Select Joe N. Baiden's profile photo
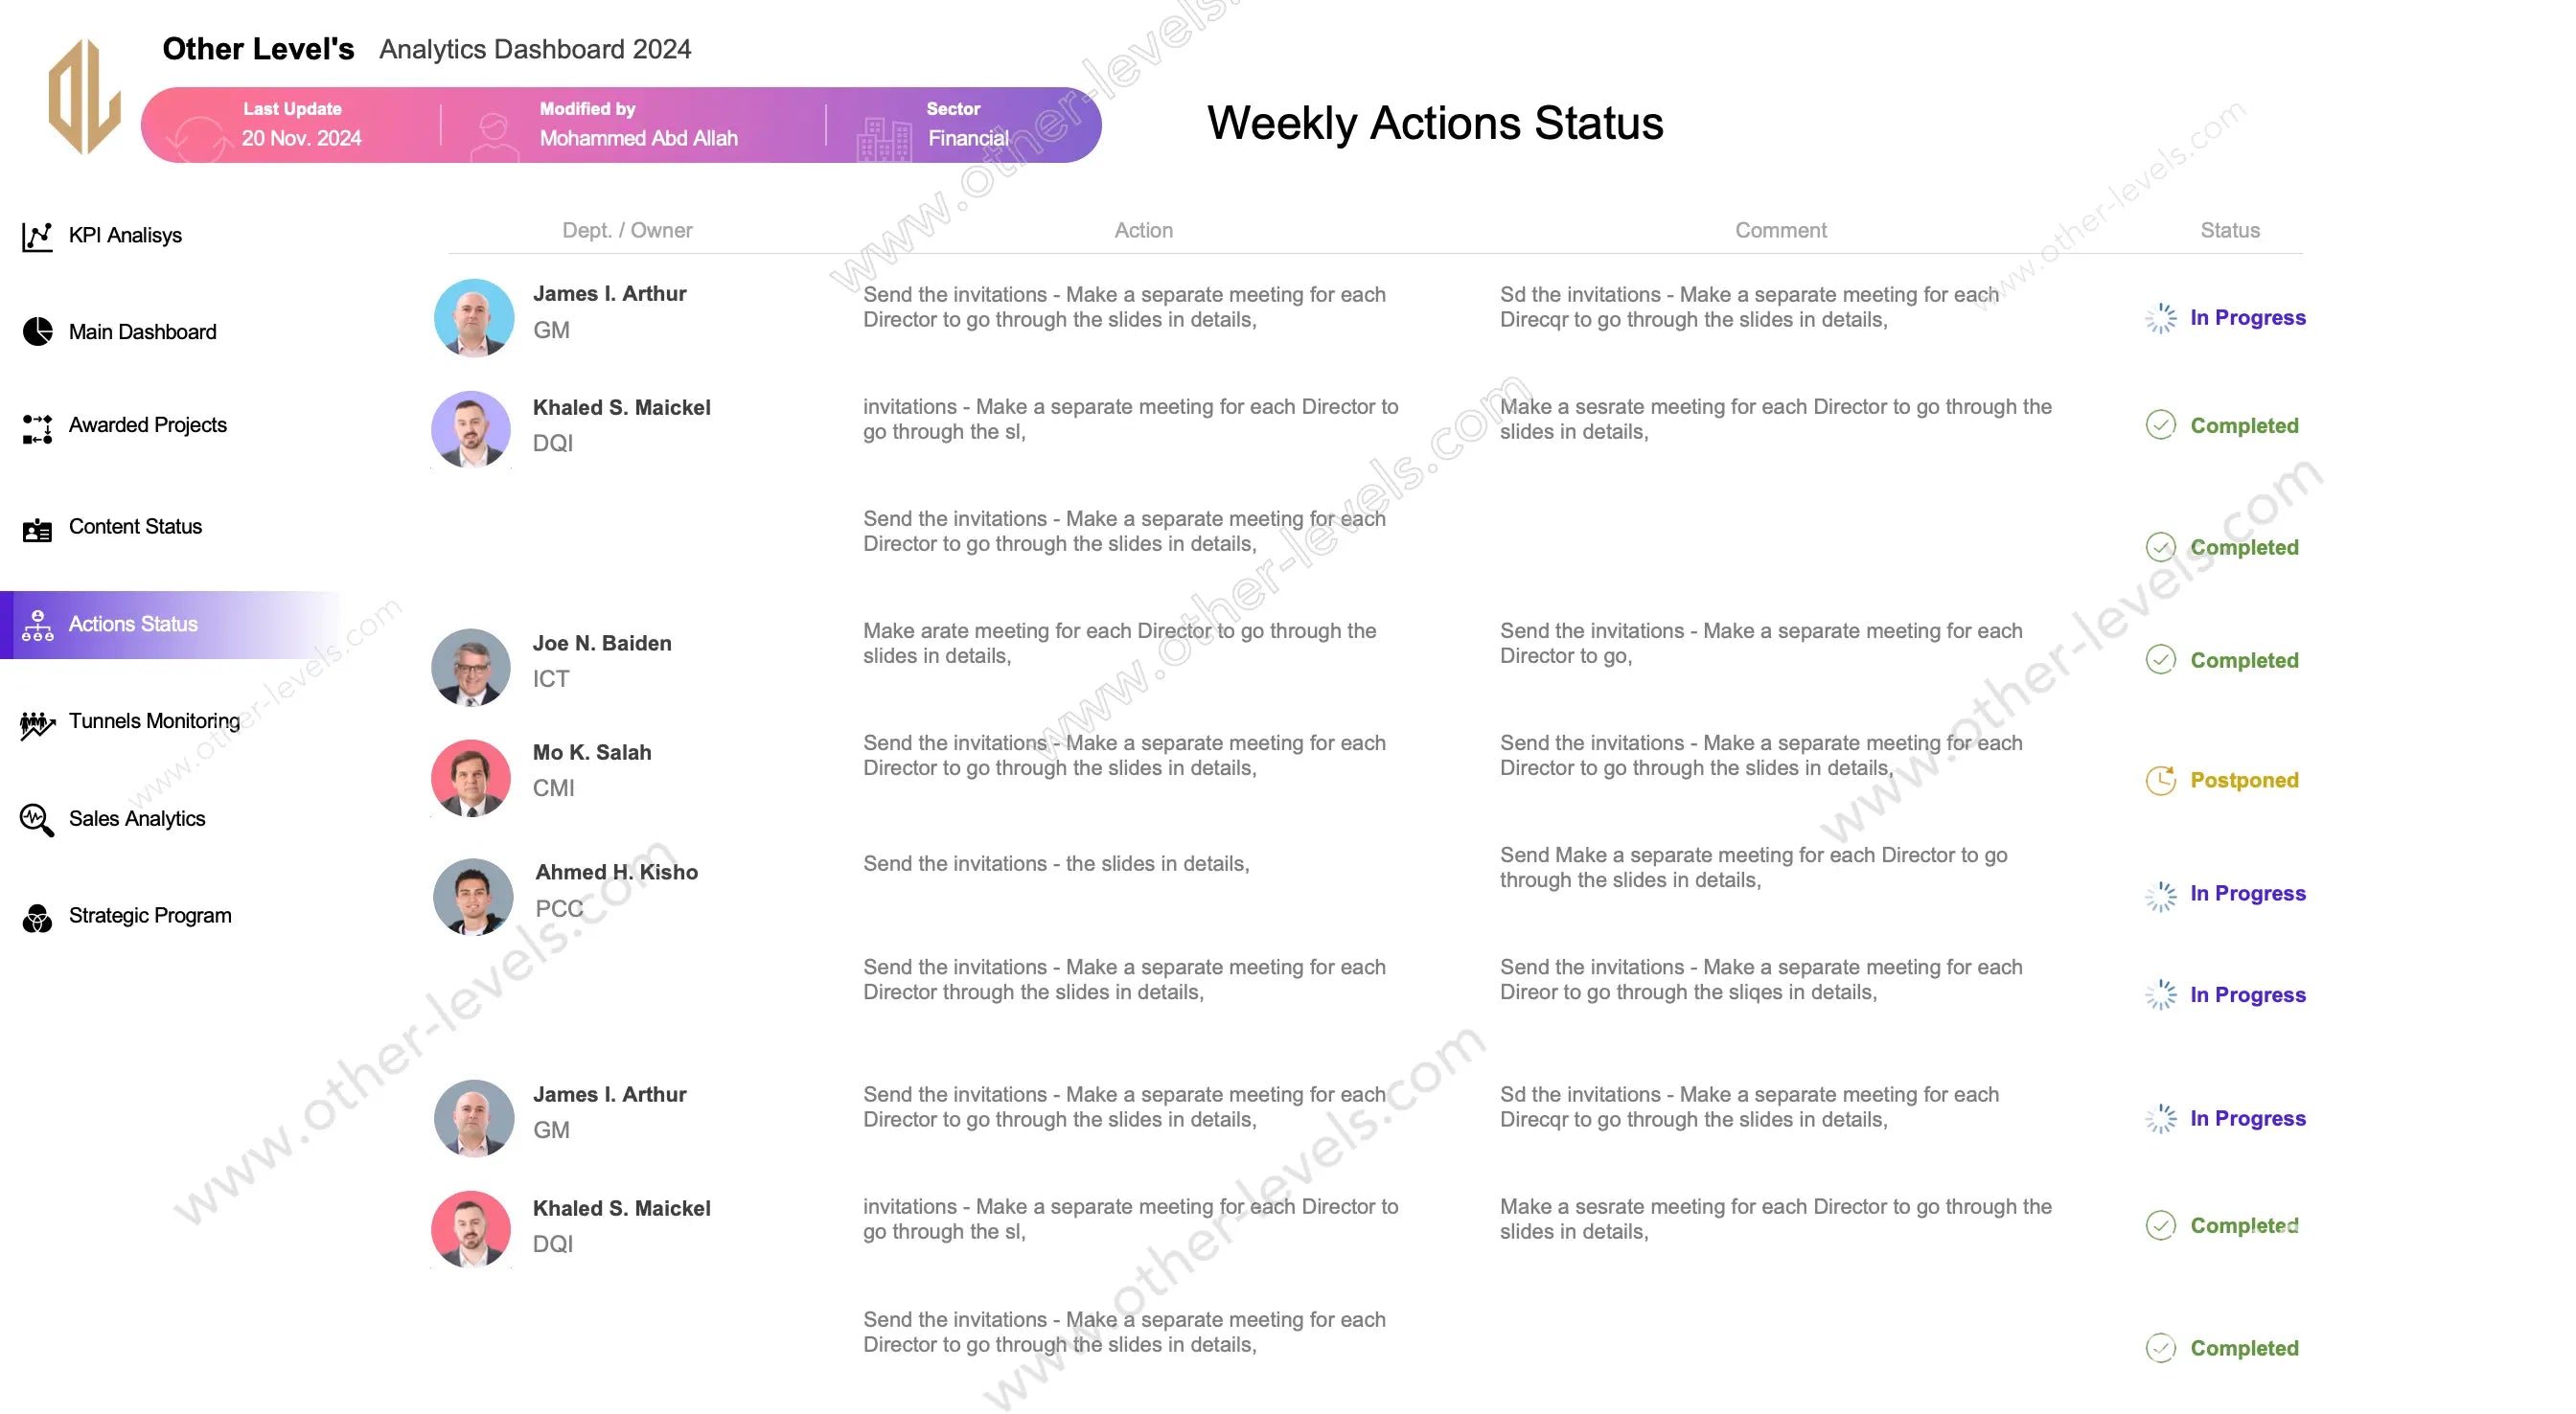Screen dimensions: 2576x1414 tap(472, 667)
